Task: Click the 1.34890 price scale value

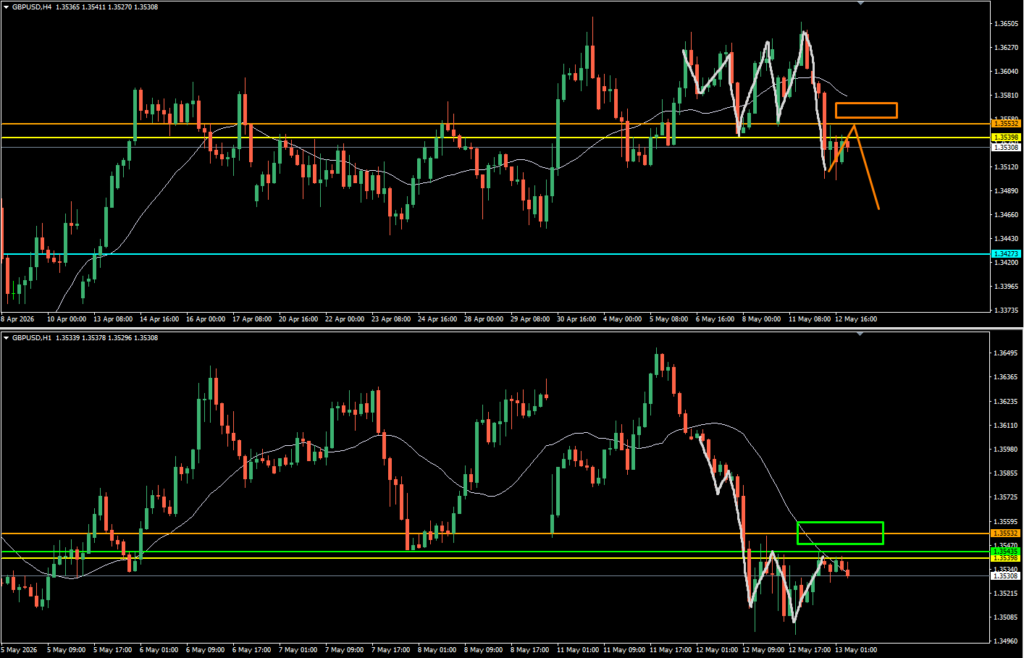Action: point(1006,191)
